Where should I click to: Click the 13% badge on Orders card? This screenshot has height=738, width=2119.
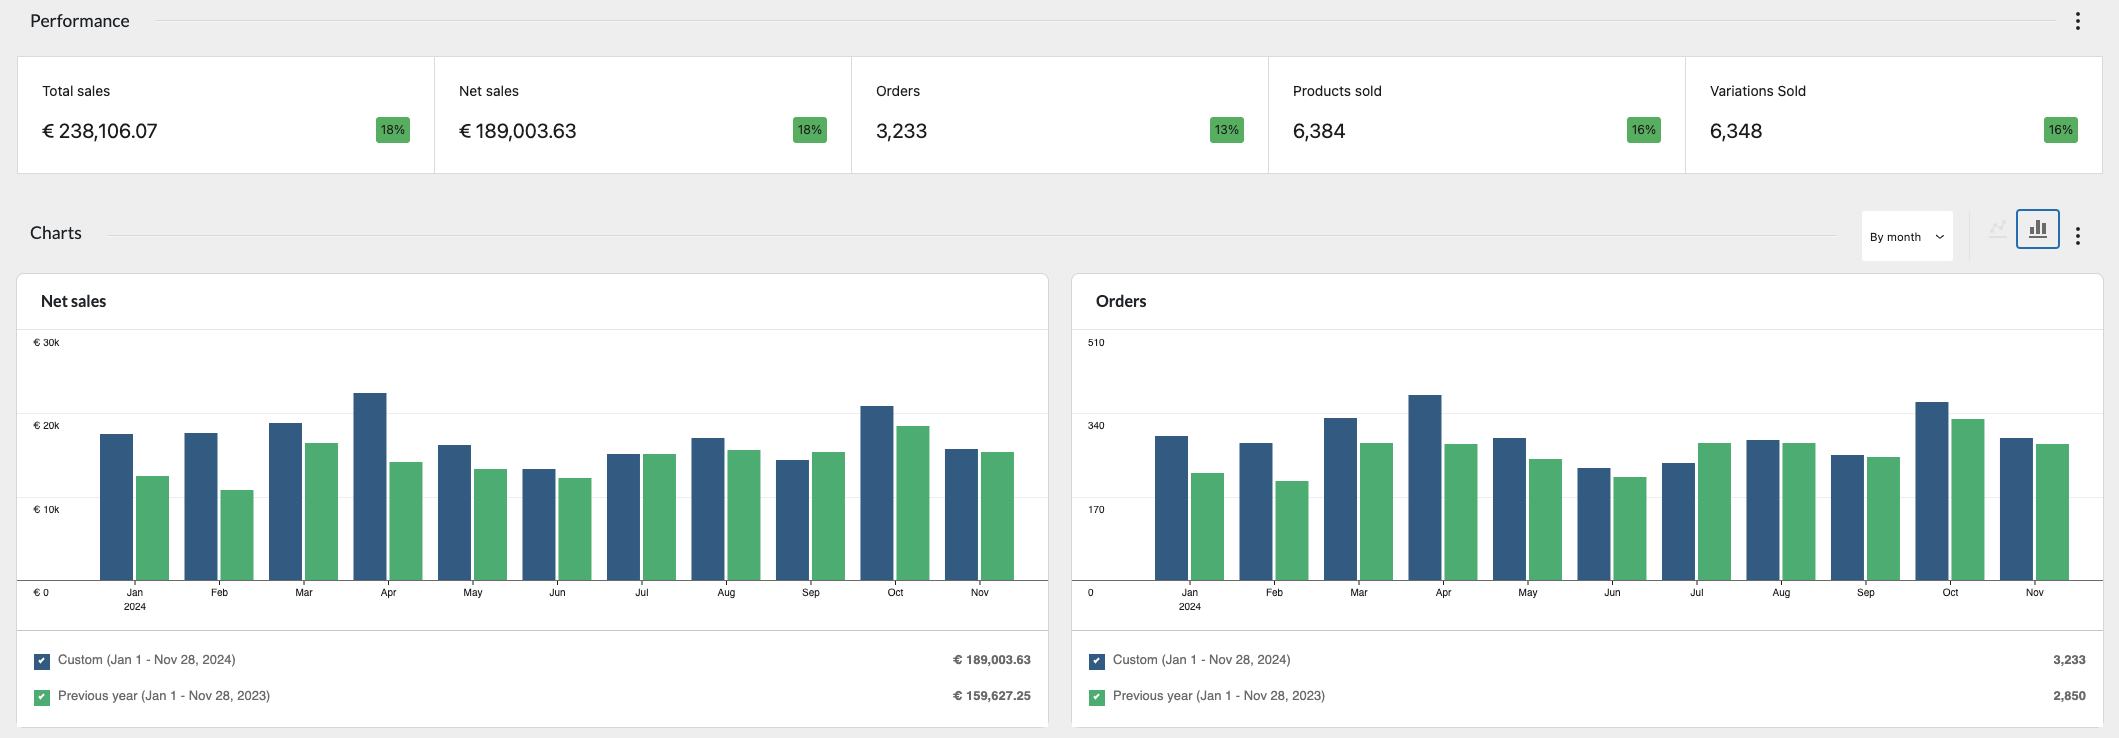click(1227, 130)
